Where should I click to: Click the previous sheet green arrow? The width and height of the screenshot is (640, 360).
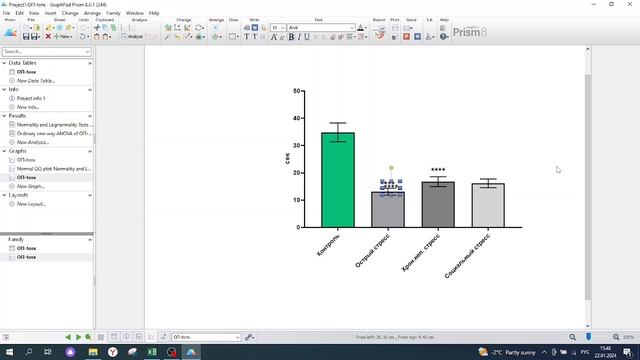[x=68, y=337]
